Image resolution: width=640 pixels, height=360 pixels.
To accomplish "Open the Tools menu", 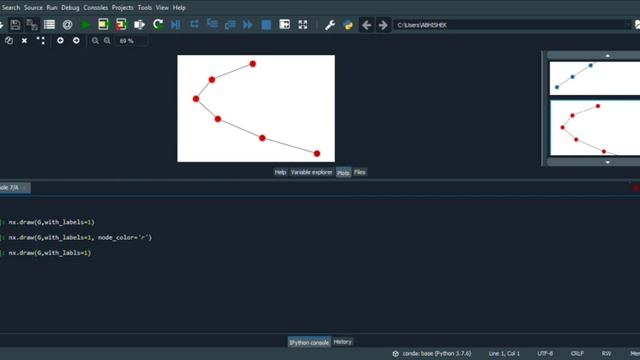I will [144, 7].
